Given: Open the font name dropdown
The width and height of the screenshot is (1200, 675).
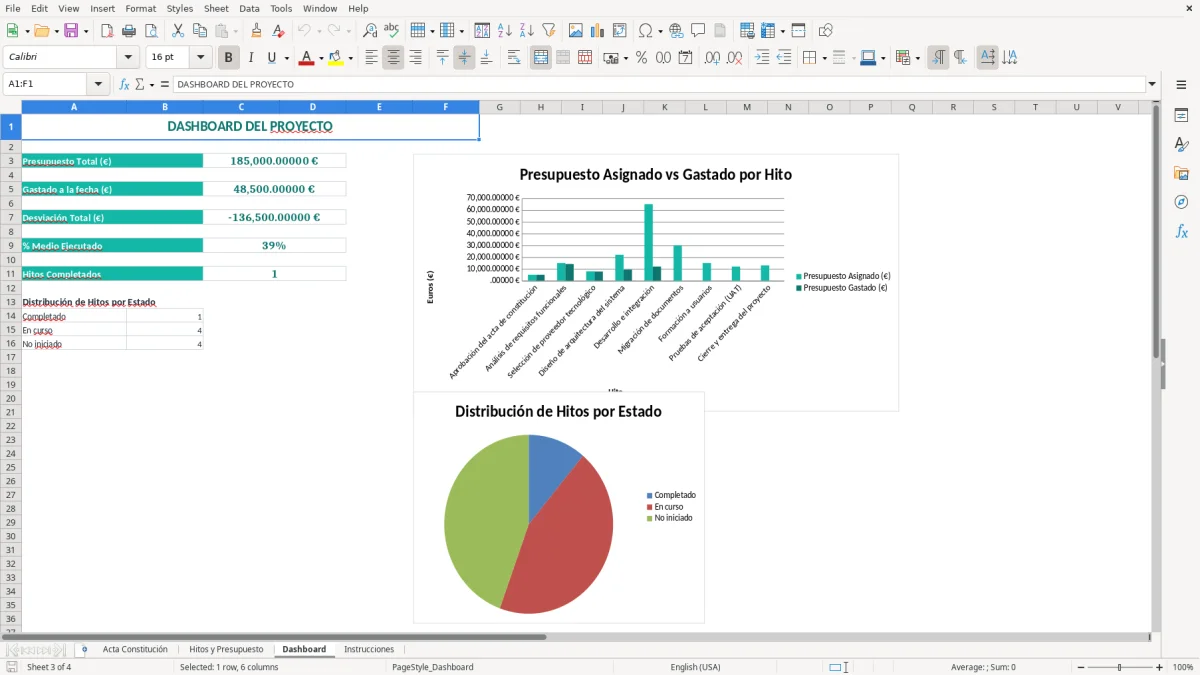Looking at the screenshot, I should (x=128, y=58).
